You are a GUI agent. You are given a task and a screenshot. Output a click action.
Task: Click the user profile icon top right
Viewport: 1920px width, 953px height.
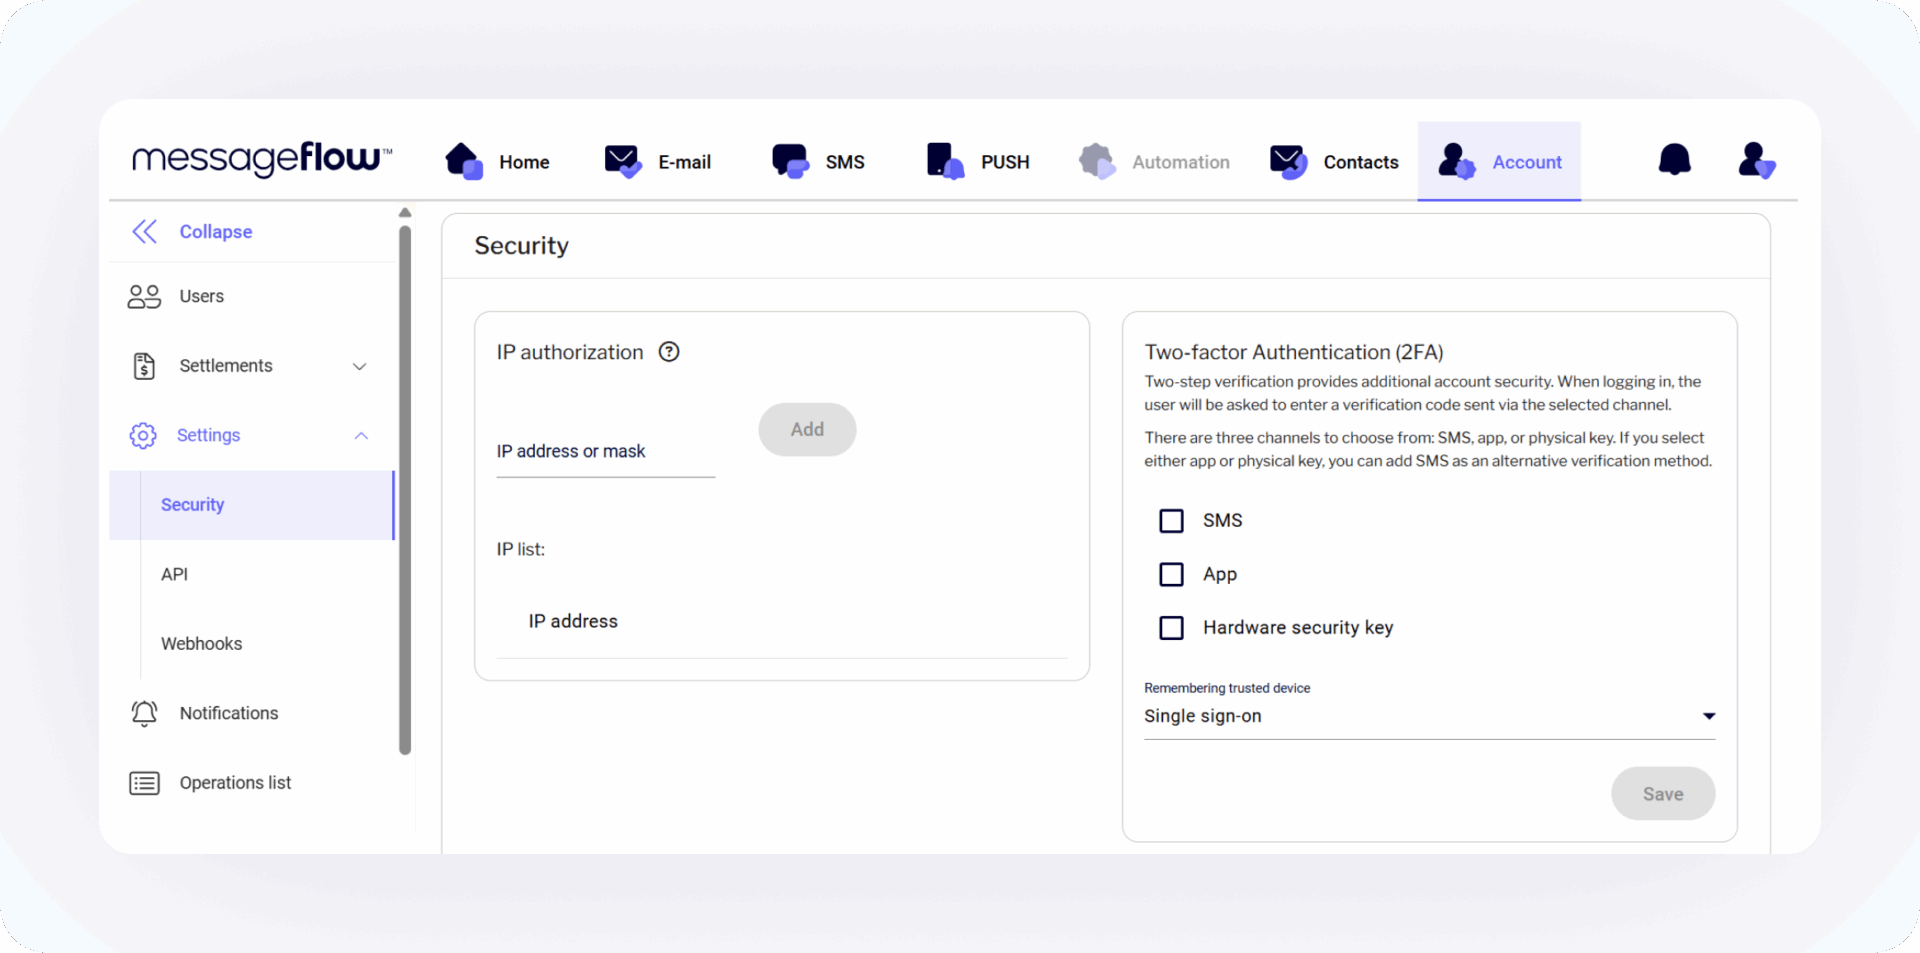[1756, 160]
